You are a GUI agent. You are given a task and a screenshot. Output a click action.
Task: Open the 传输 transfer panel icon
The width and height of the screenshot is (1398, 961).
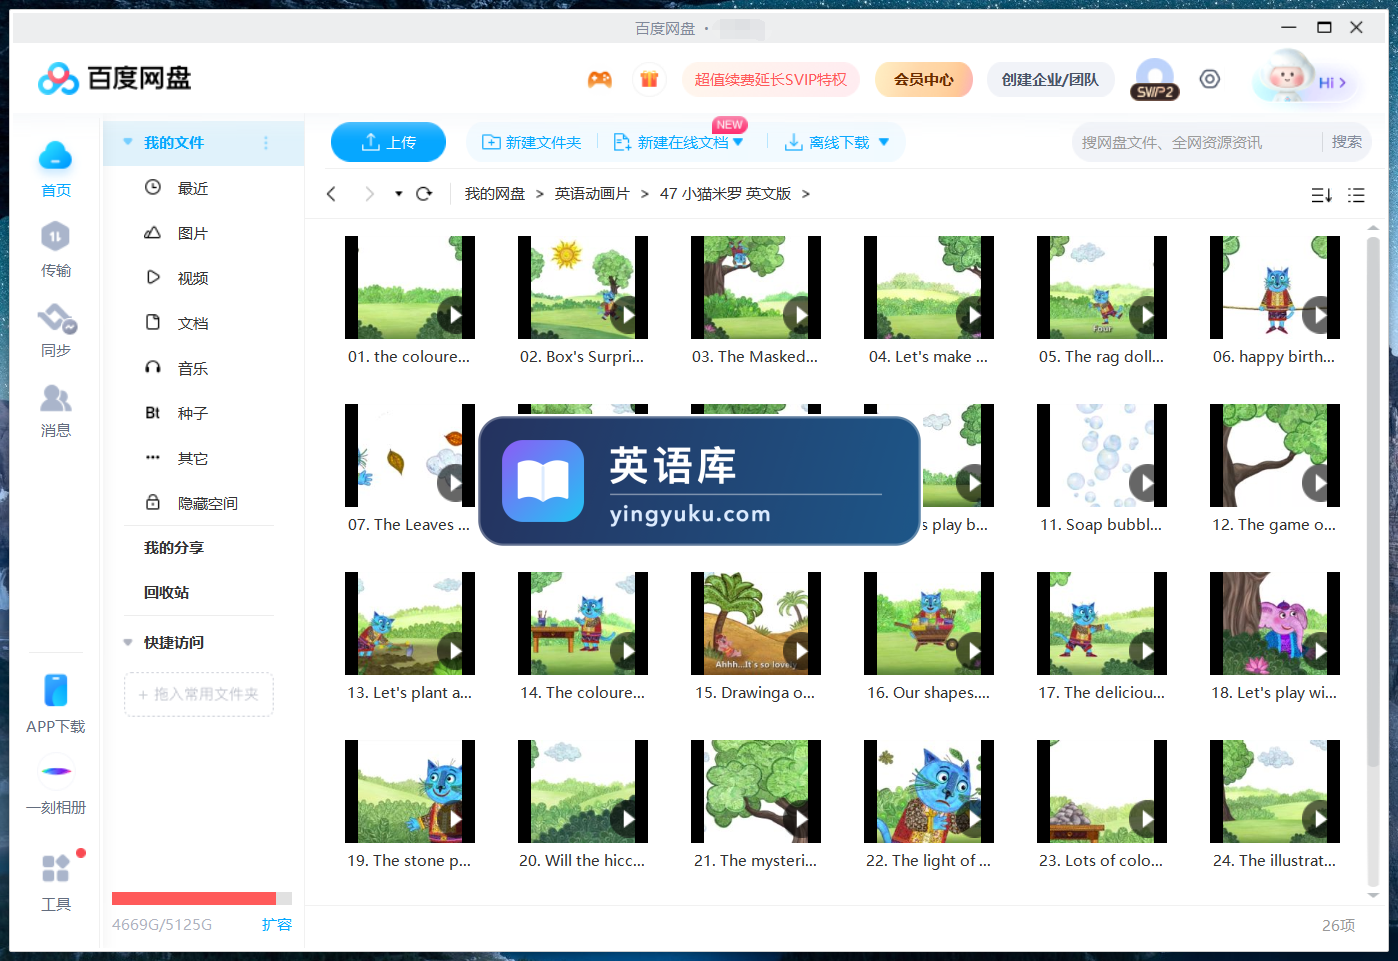(56, 237)
